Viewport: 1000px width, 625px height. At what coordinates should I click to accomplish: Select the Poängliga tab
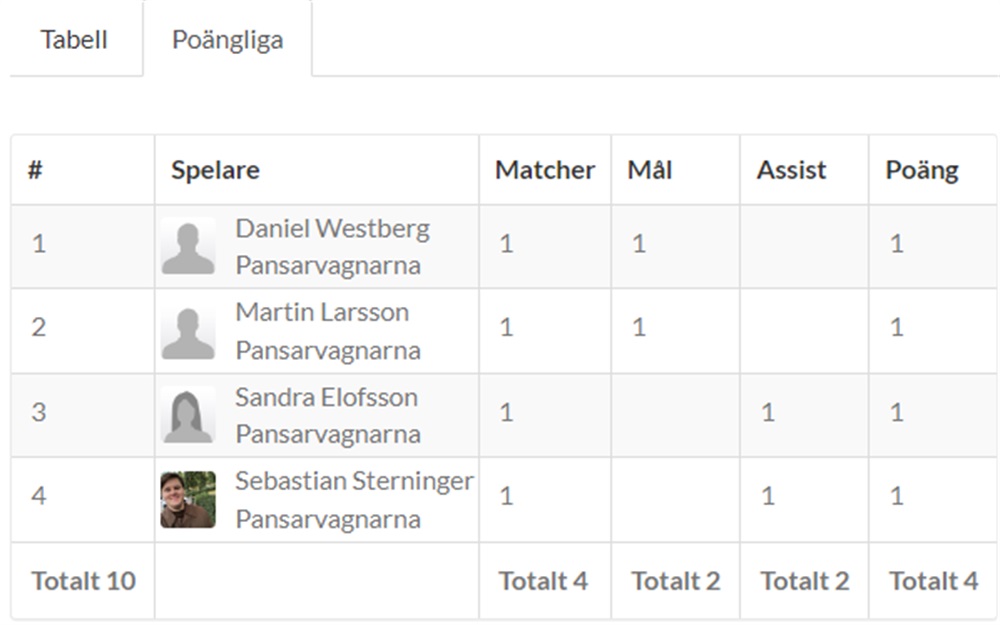pos(227,40)
